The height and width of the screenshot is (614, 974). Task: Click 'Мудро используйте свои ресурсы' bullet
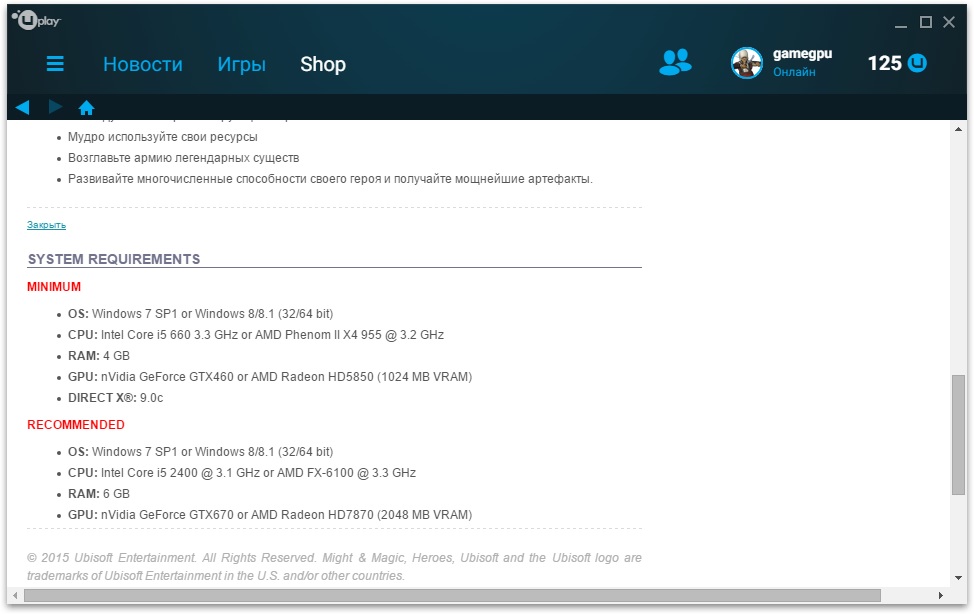click(163, 137)
